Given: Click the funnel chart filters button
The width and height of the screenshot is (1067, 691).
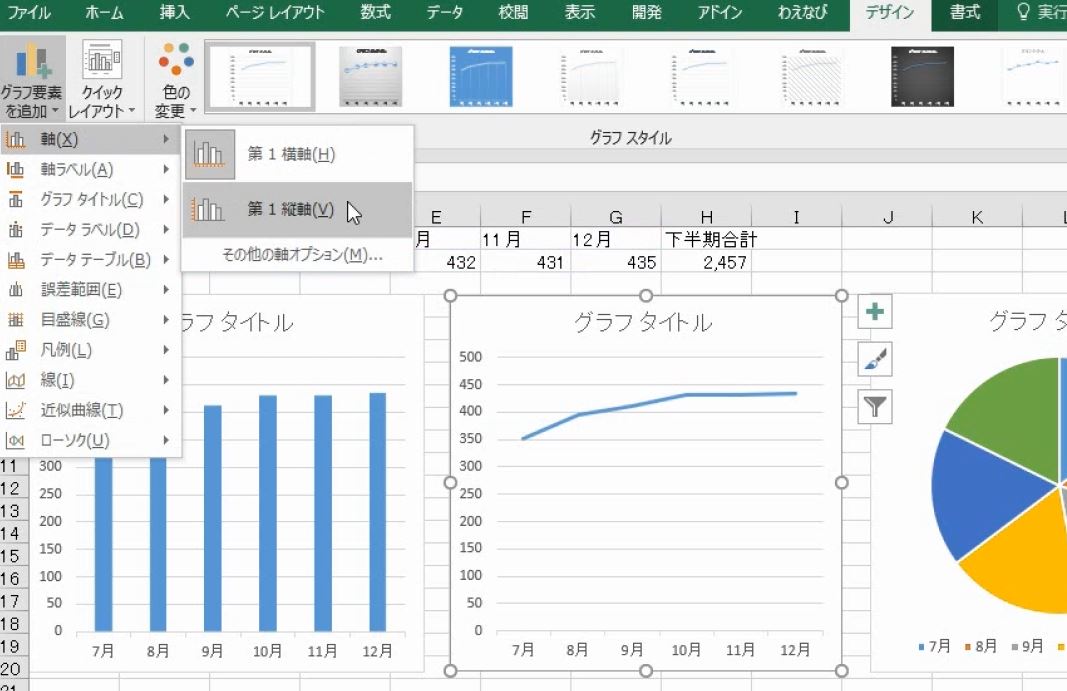Looking at the screenshot, I should pyautogui.click(x=874, y=406).
